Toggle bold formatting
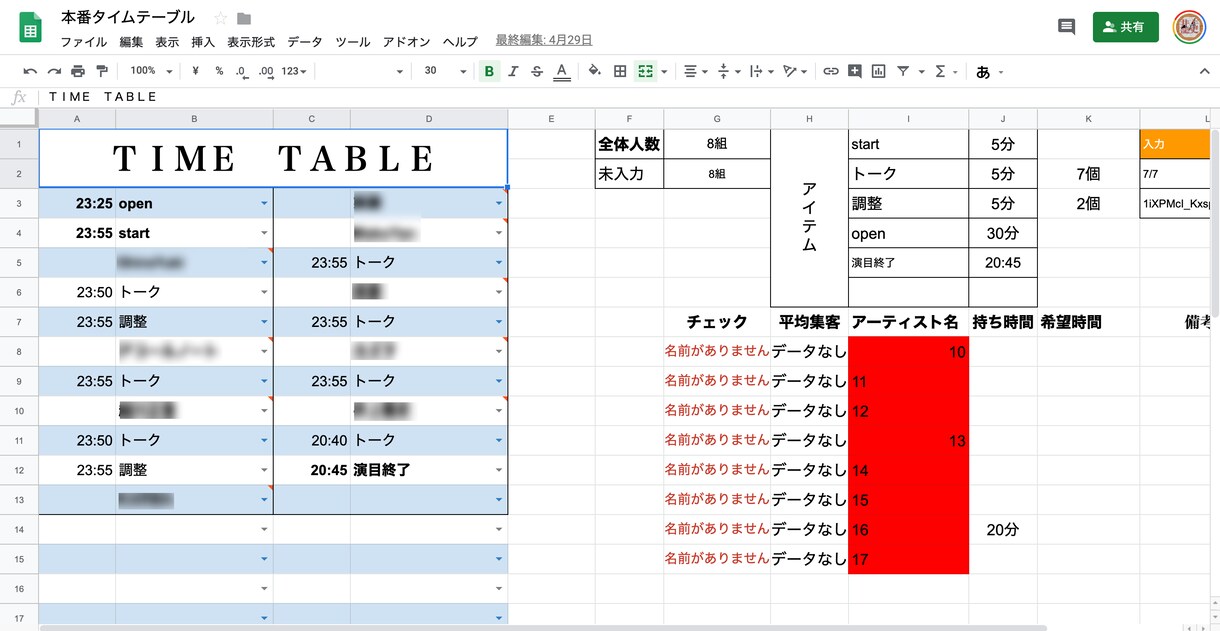This screenshot has height=631, width=1220. pos(489,71)
